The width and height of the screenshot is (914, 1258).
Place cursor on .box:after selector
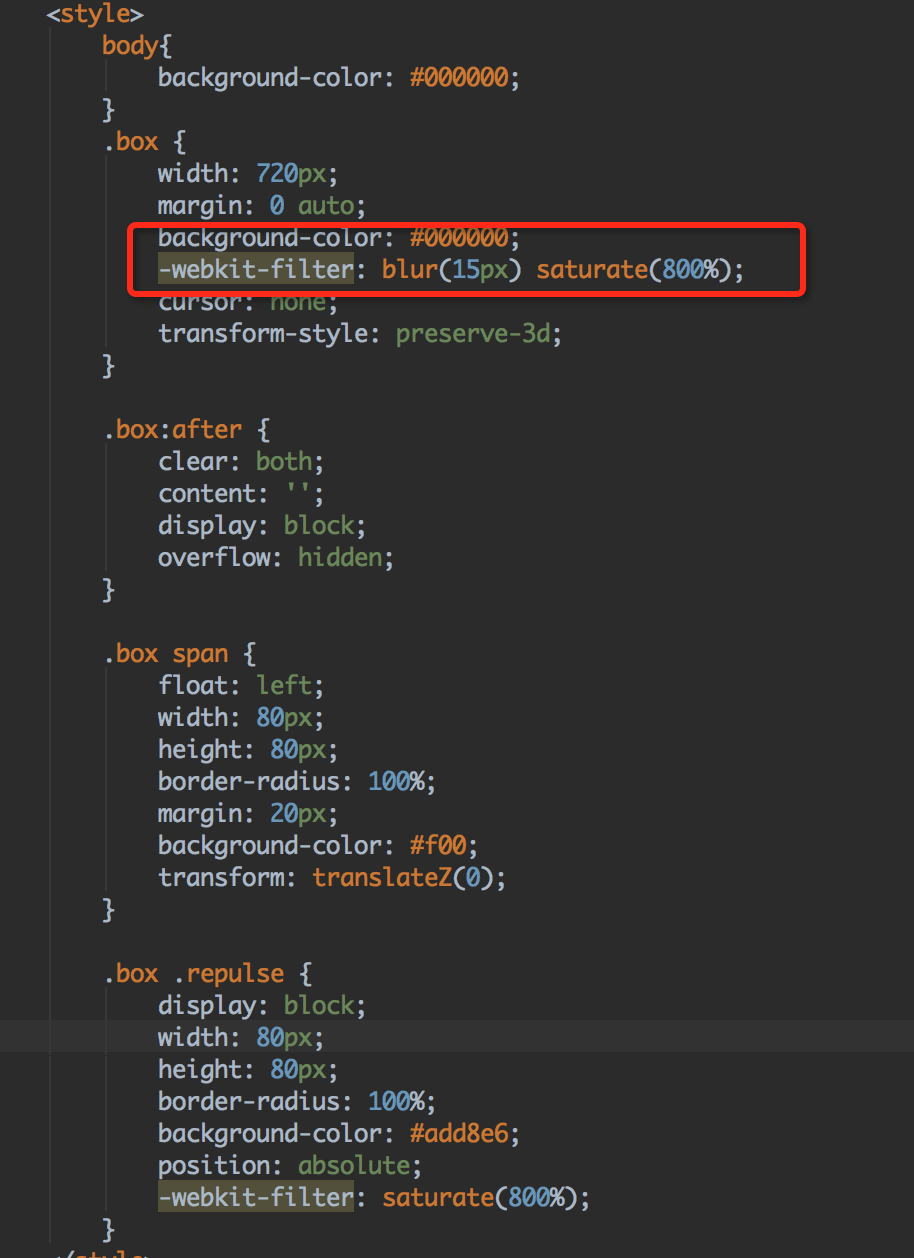click(x=172, y=430)
